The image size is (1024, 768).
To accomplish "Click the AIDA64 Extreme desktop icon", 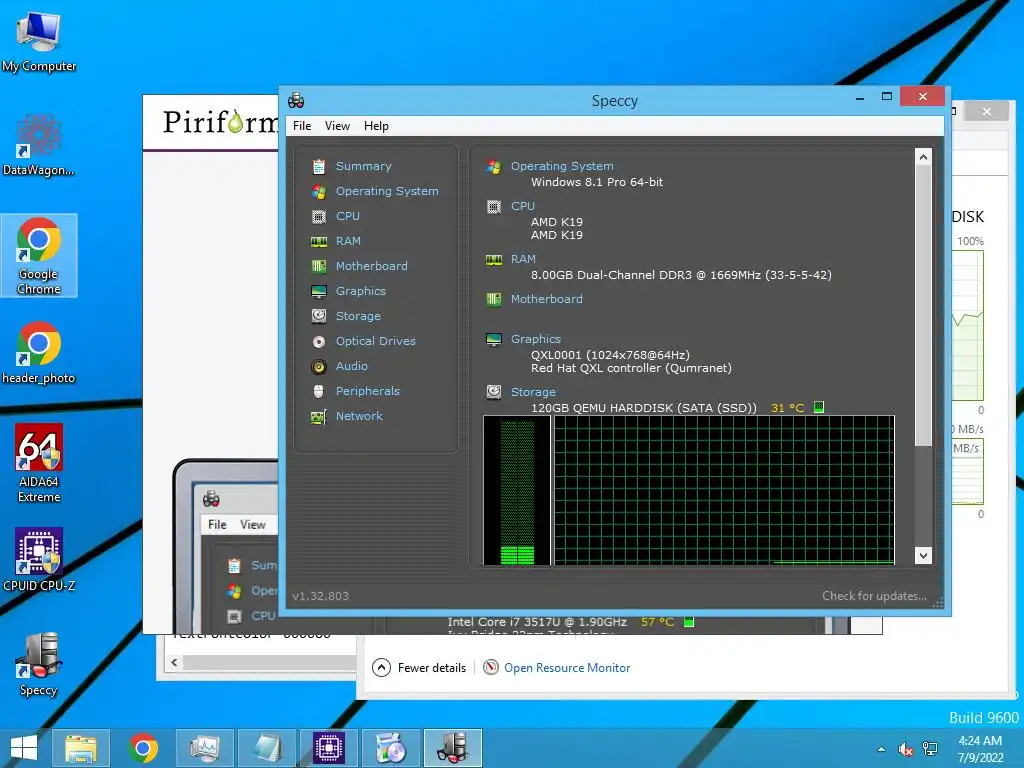I will point(39,463).
